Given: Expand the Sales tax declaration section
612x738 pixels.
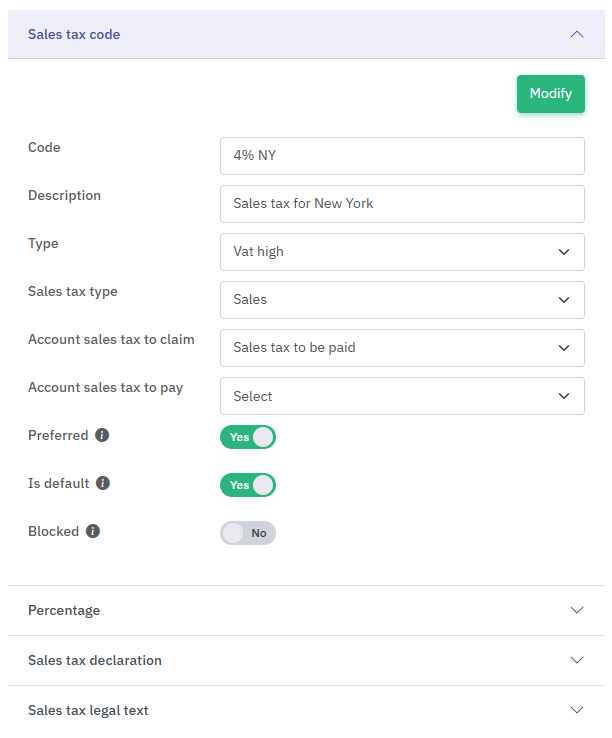Looking at the screenshot, I should [300, 660].
